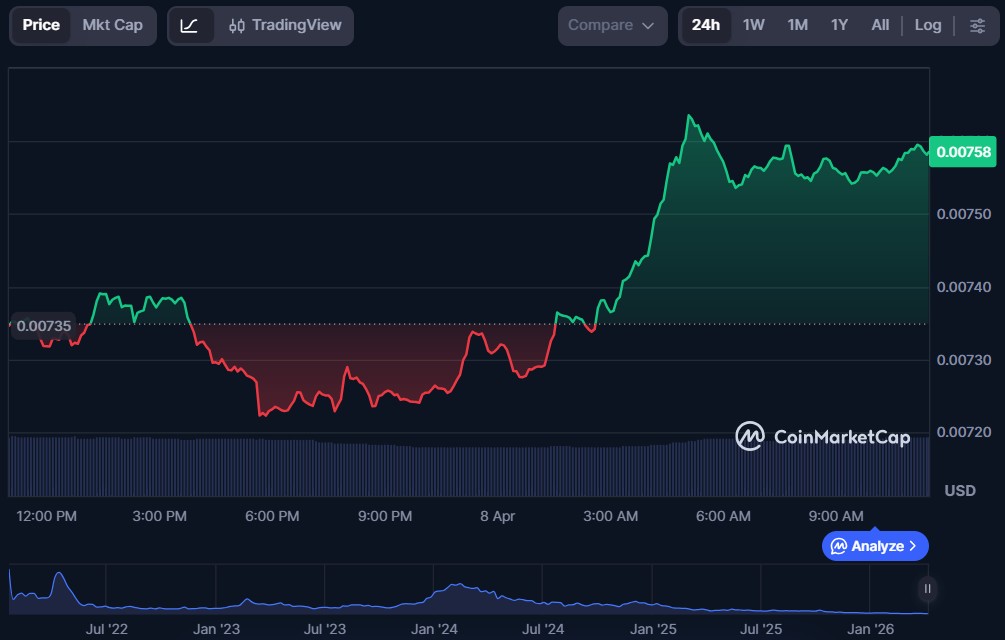Open chart settings sliders icon
This screenshot has height=640, width=1005.
coord(977,25)
